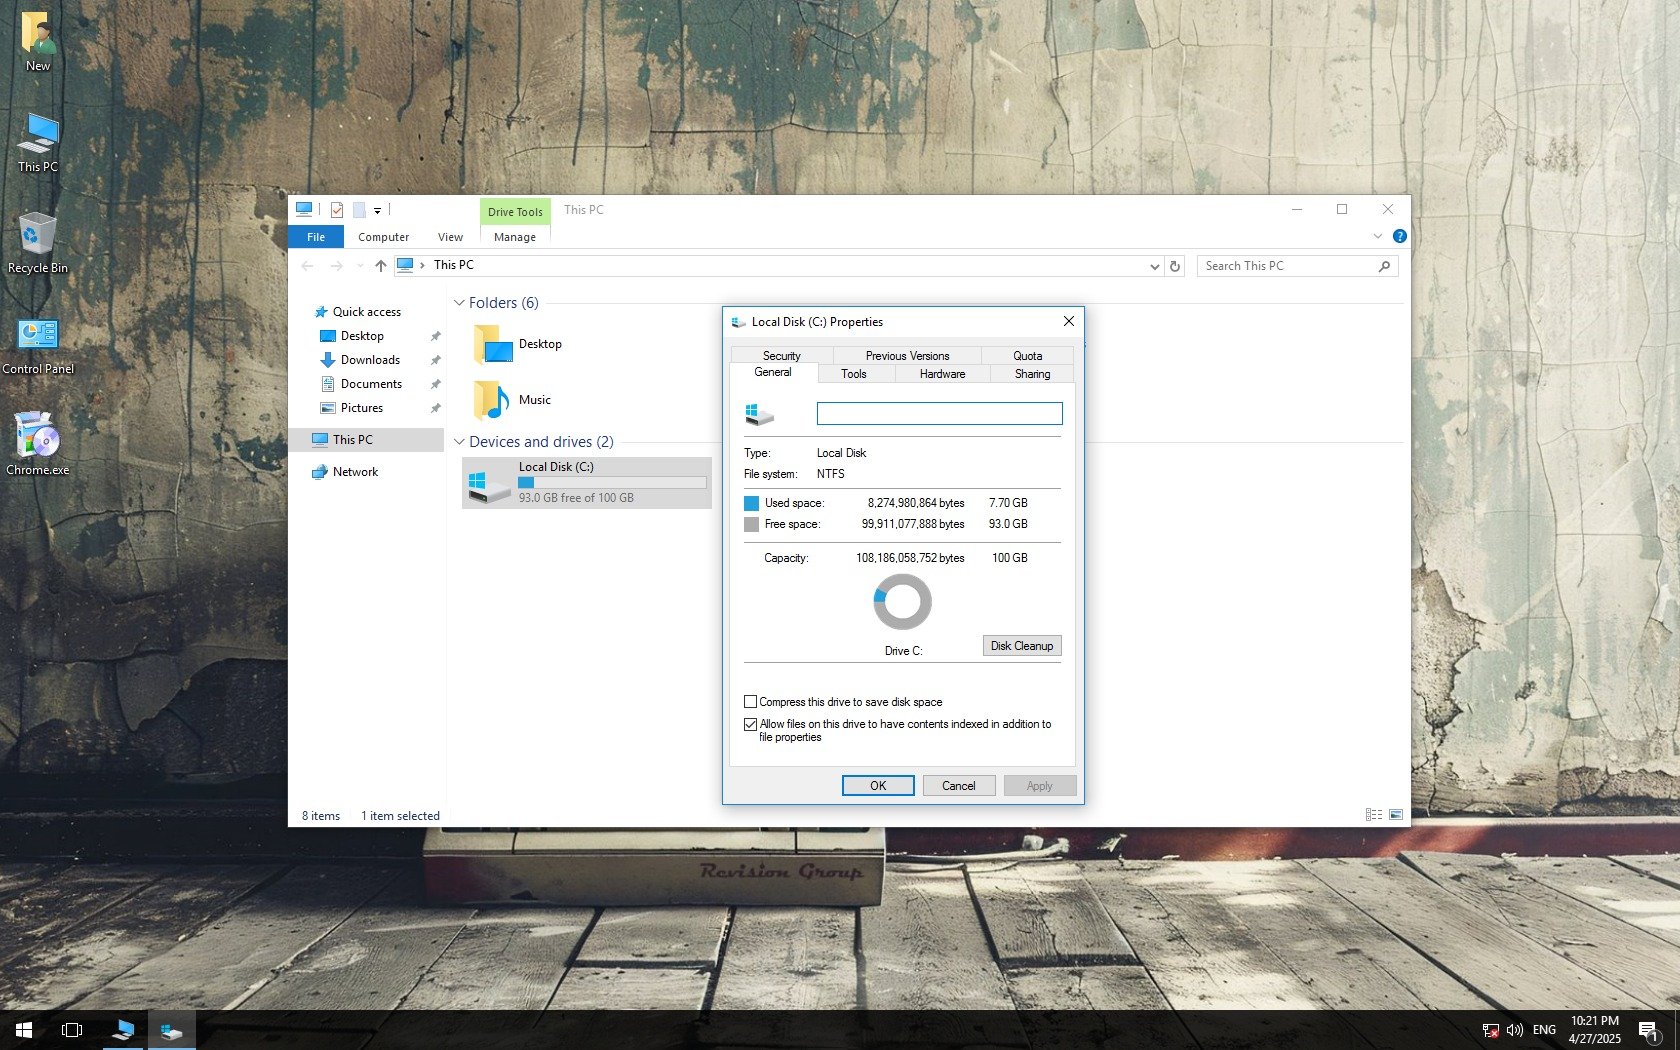Click the Local Disk (C:) usage bar

coord(612,482)
